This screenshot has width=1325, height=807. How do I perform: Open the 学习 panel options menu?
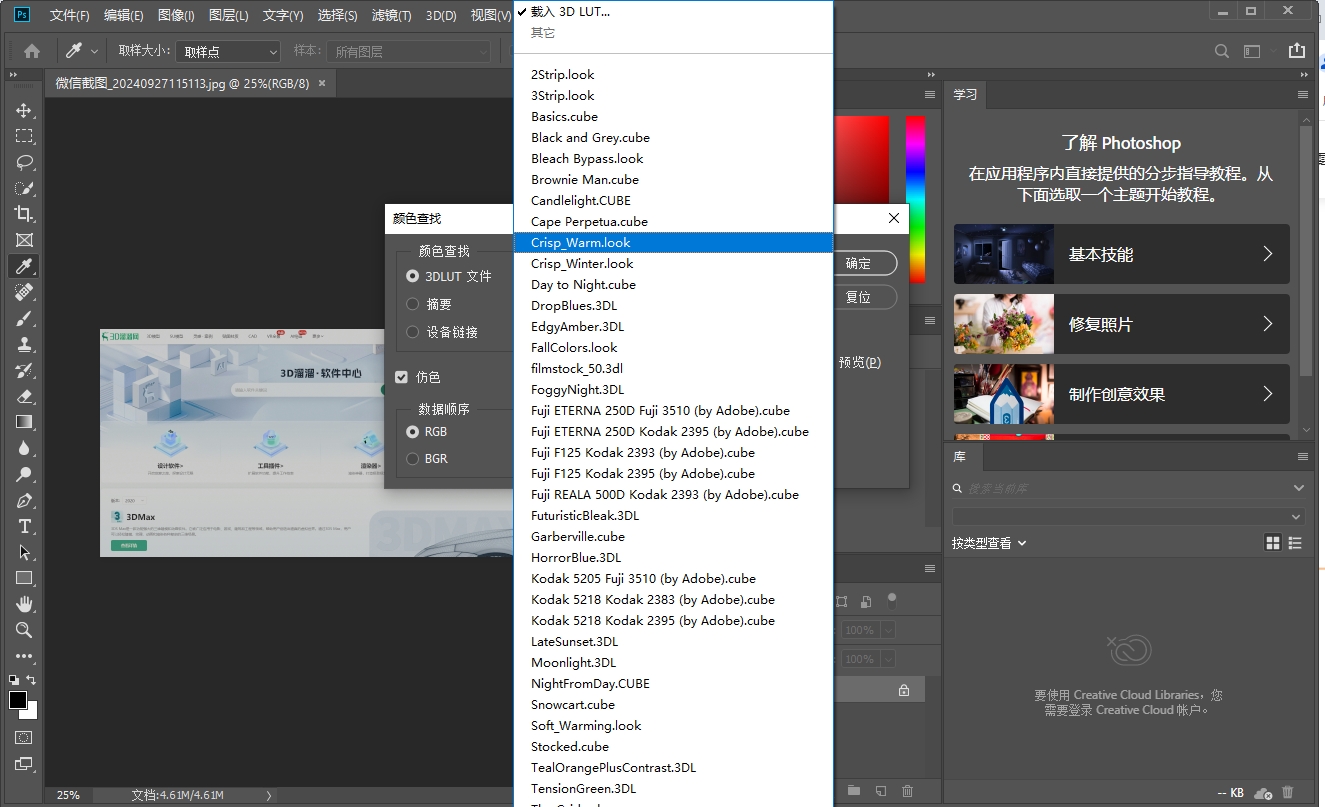click(1303, 95)
